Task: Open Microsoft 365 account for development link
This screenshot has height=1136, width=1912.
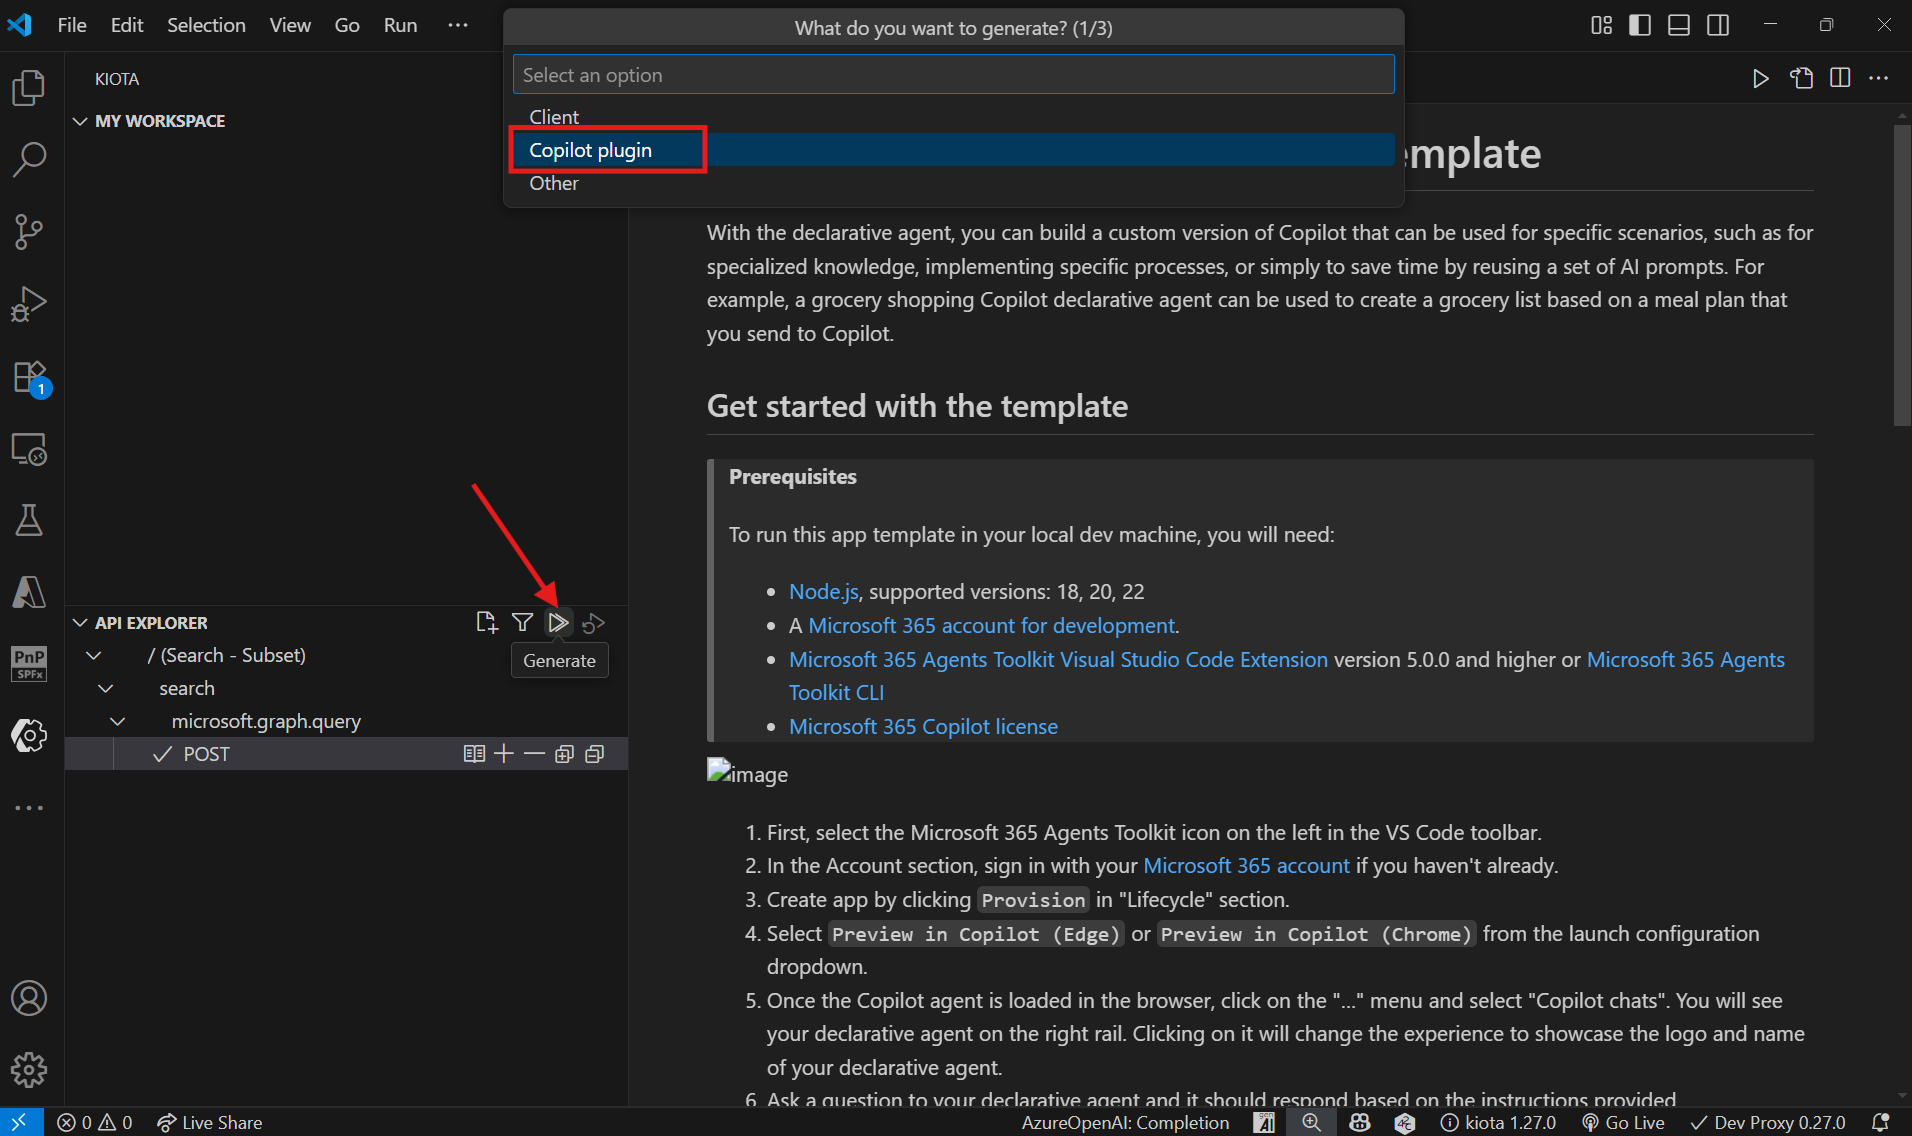Action: (x=991, y=625)
